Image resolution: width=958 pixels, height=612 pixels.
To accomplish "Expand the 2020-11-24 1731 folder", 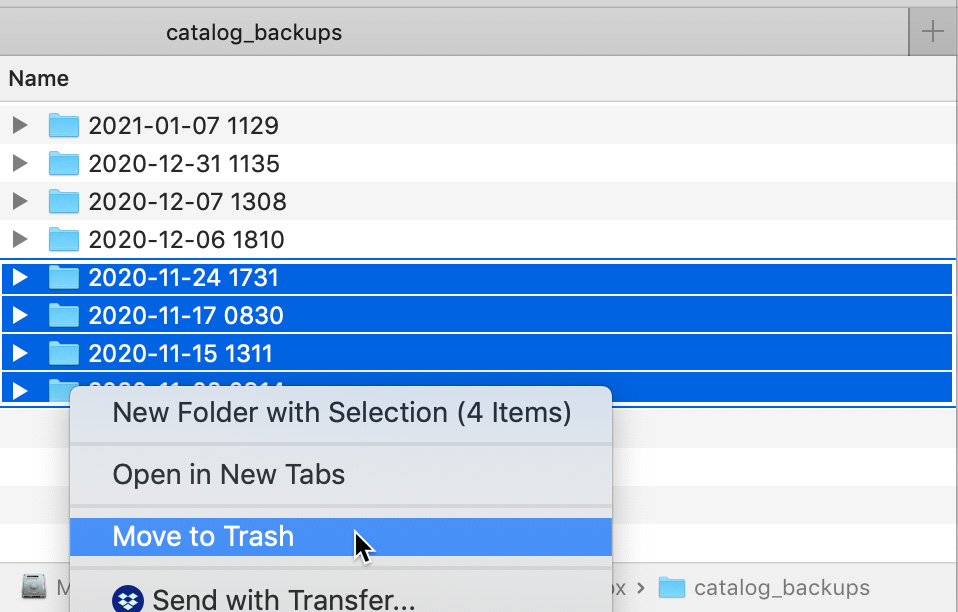I will coord(19,278).
